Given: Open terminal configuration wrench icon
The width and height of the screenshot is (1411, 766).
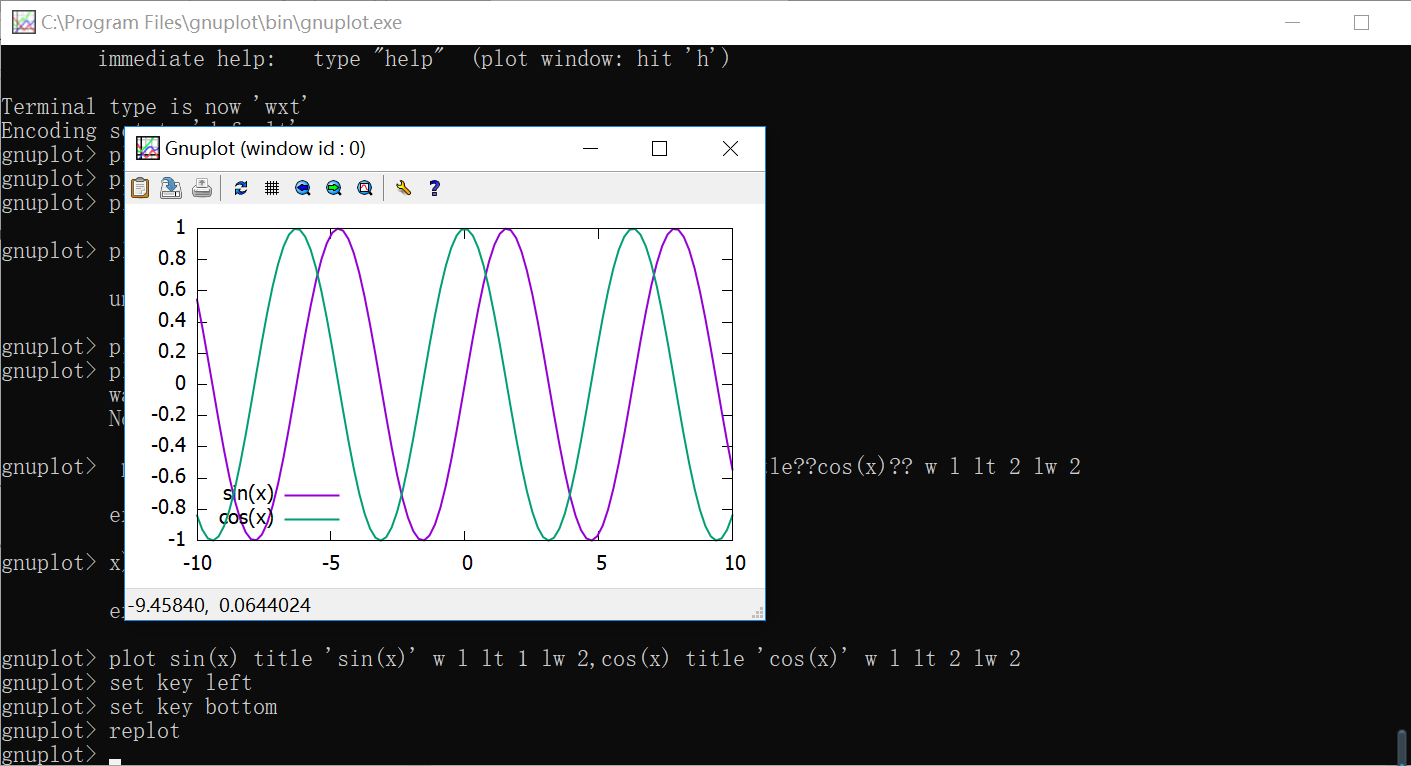Looking at the screenshot, I should tap(403, 187).
